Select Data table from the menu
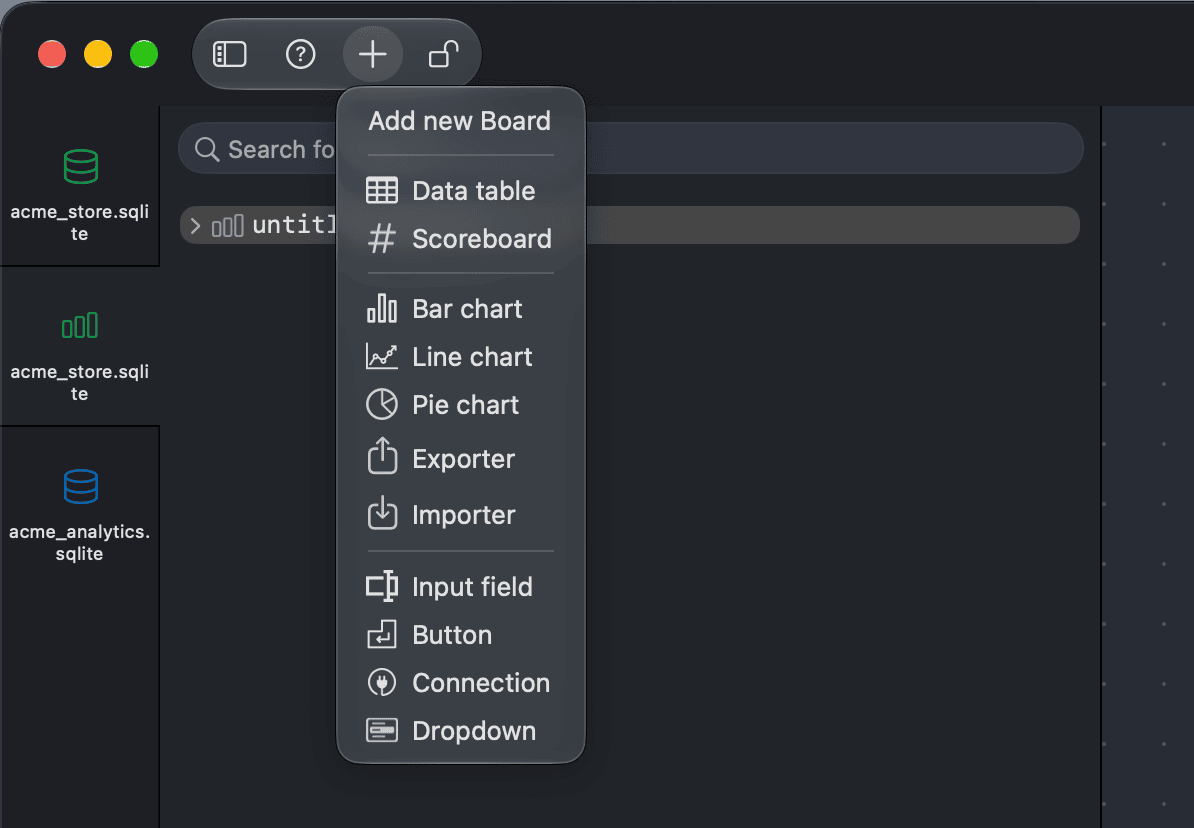The width and height of the screenshot is (1194, 828). coord(461,190)
